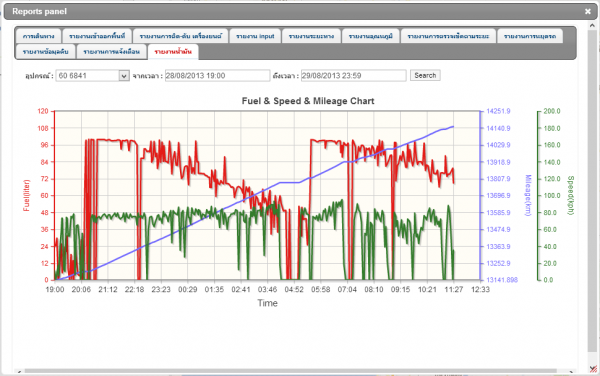The height and width of the screenshot is (376, 600).
Task: Switch to รายงานอุณหภูมิ tab
Action: pos(370,36)
